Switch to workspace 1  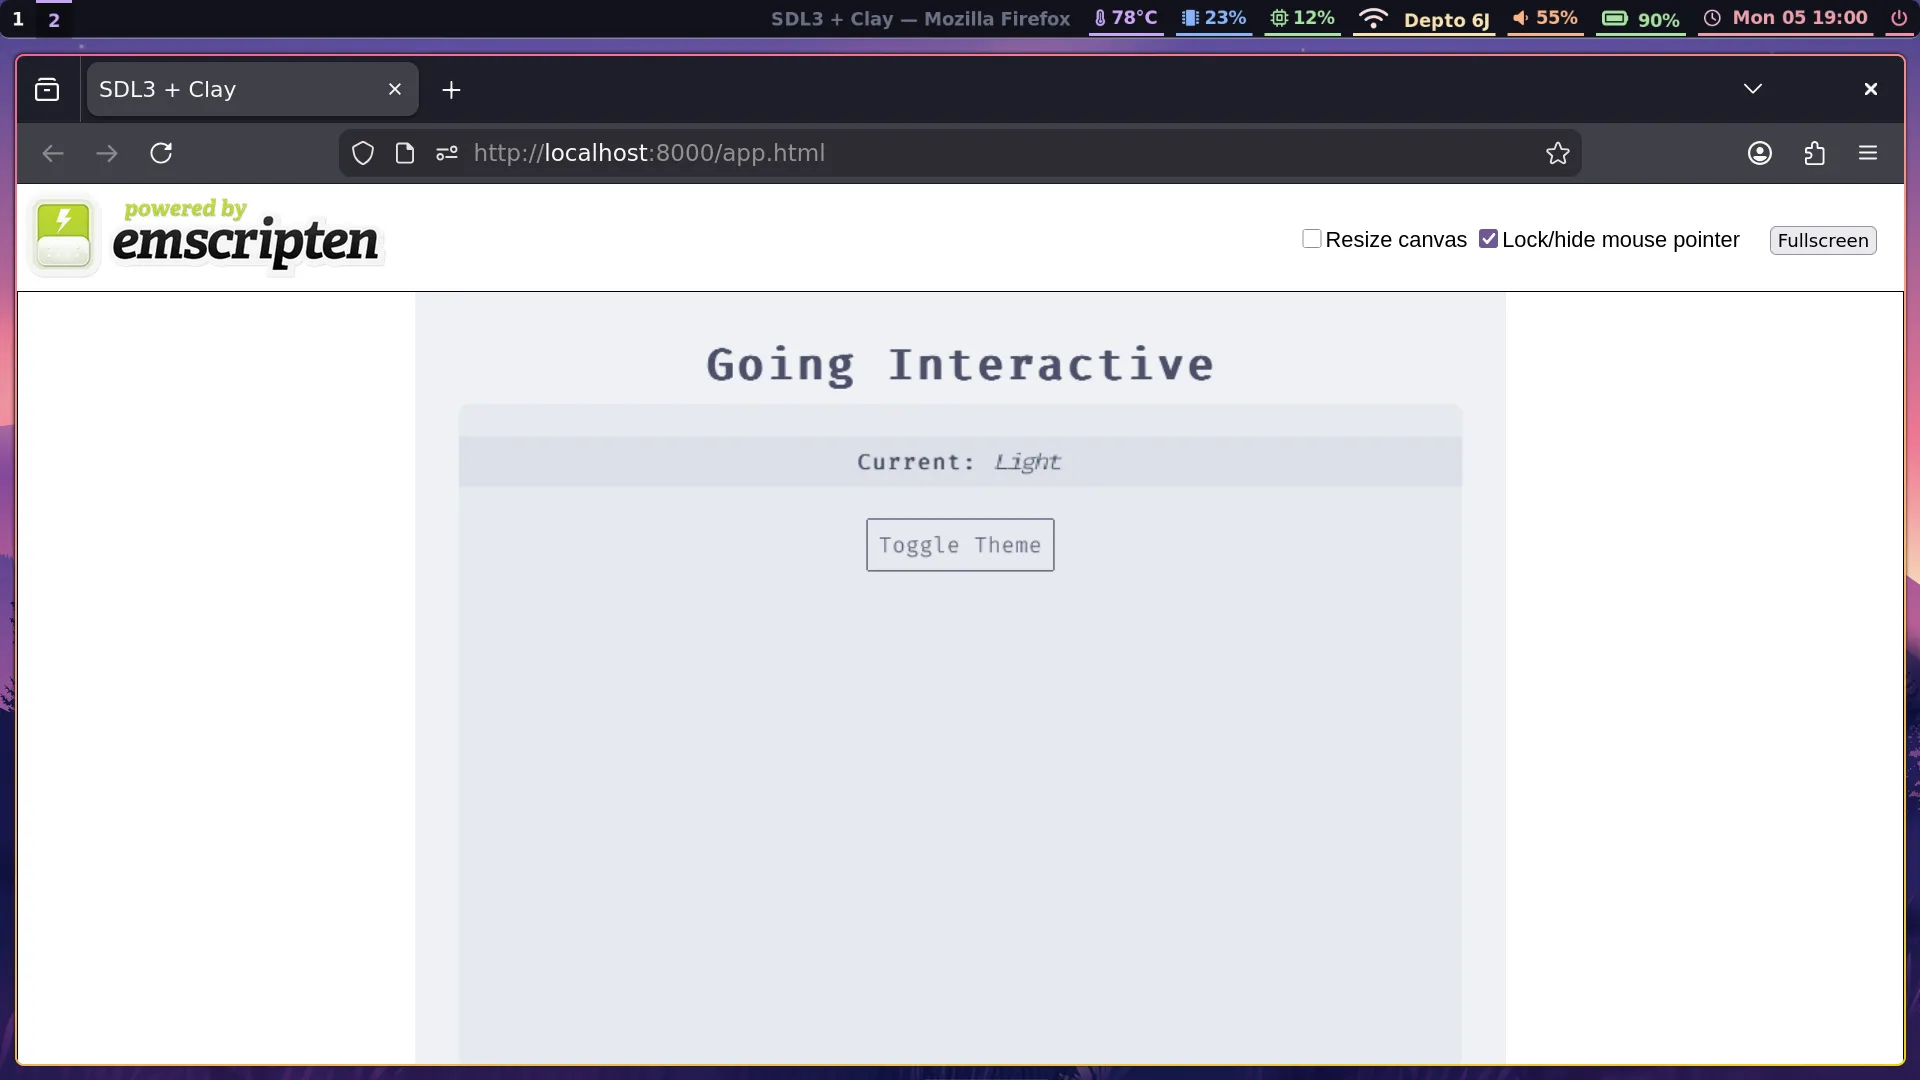pyautogui.click(x=17, y=19)
